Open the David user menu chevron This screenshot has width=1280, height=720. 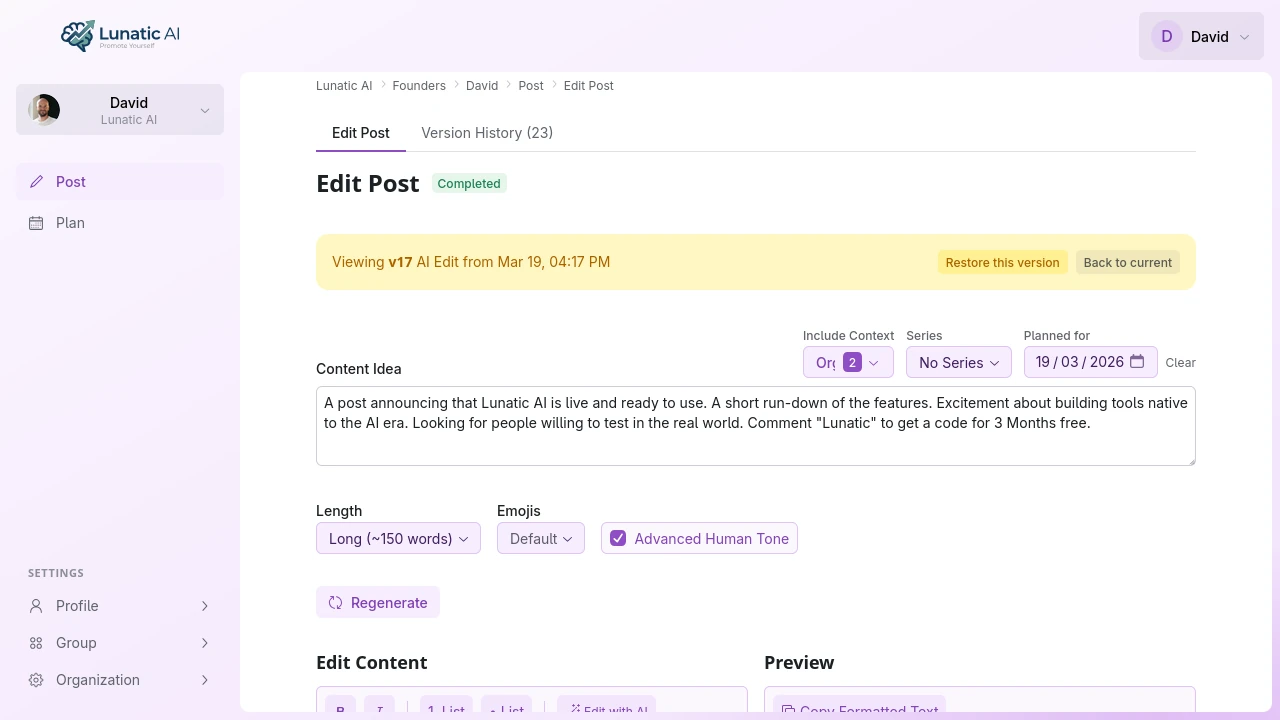coord(1244,37)
